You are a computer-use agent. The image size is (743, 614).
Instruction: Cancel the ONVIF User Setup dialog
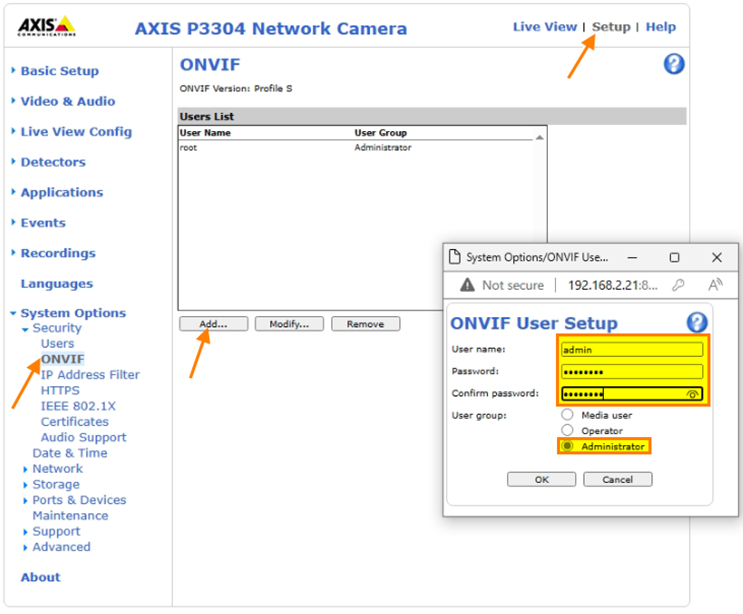(617, 479)
